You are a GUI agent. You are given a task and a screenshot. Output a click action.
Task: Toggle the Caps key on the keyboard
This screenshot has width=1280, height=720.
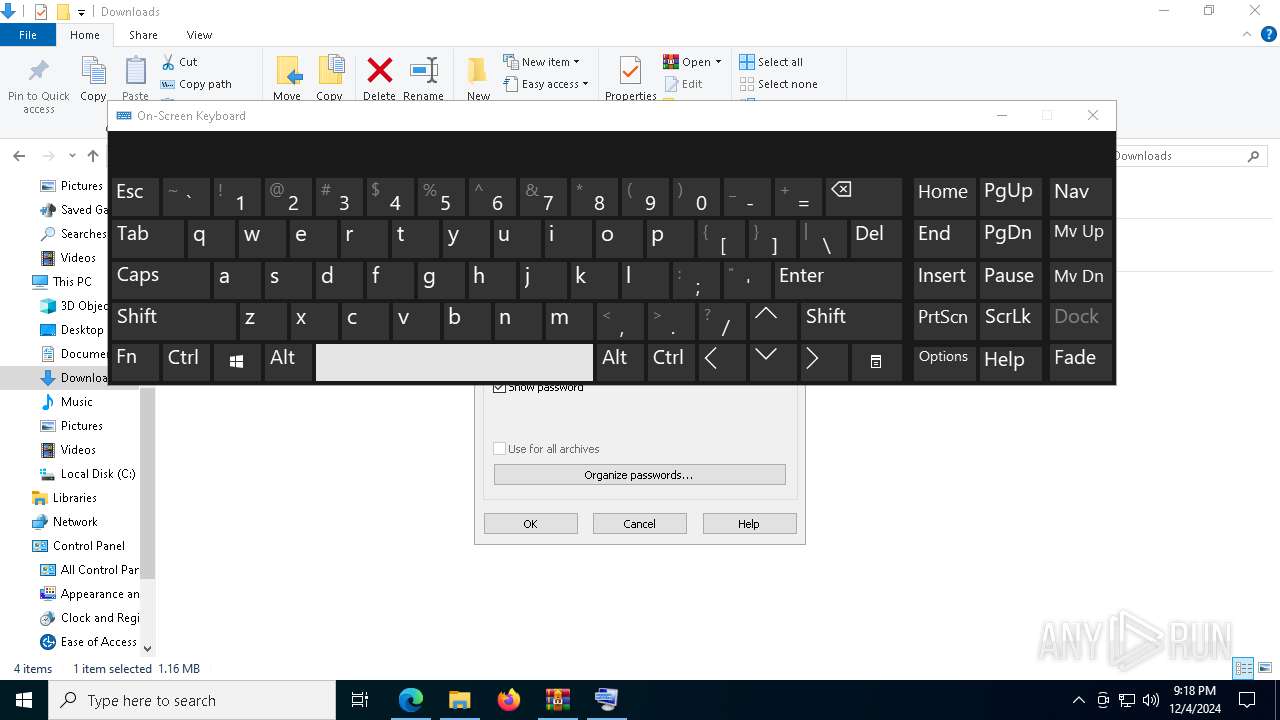[159, 279]
